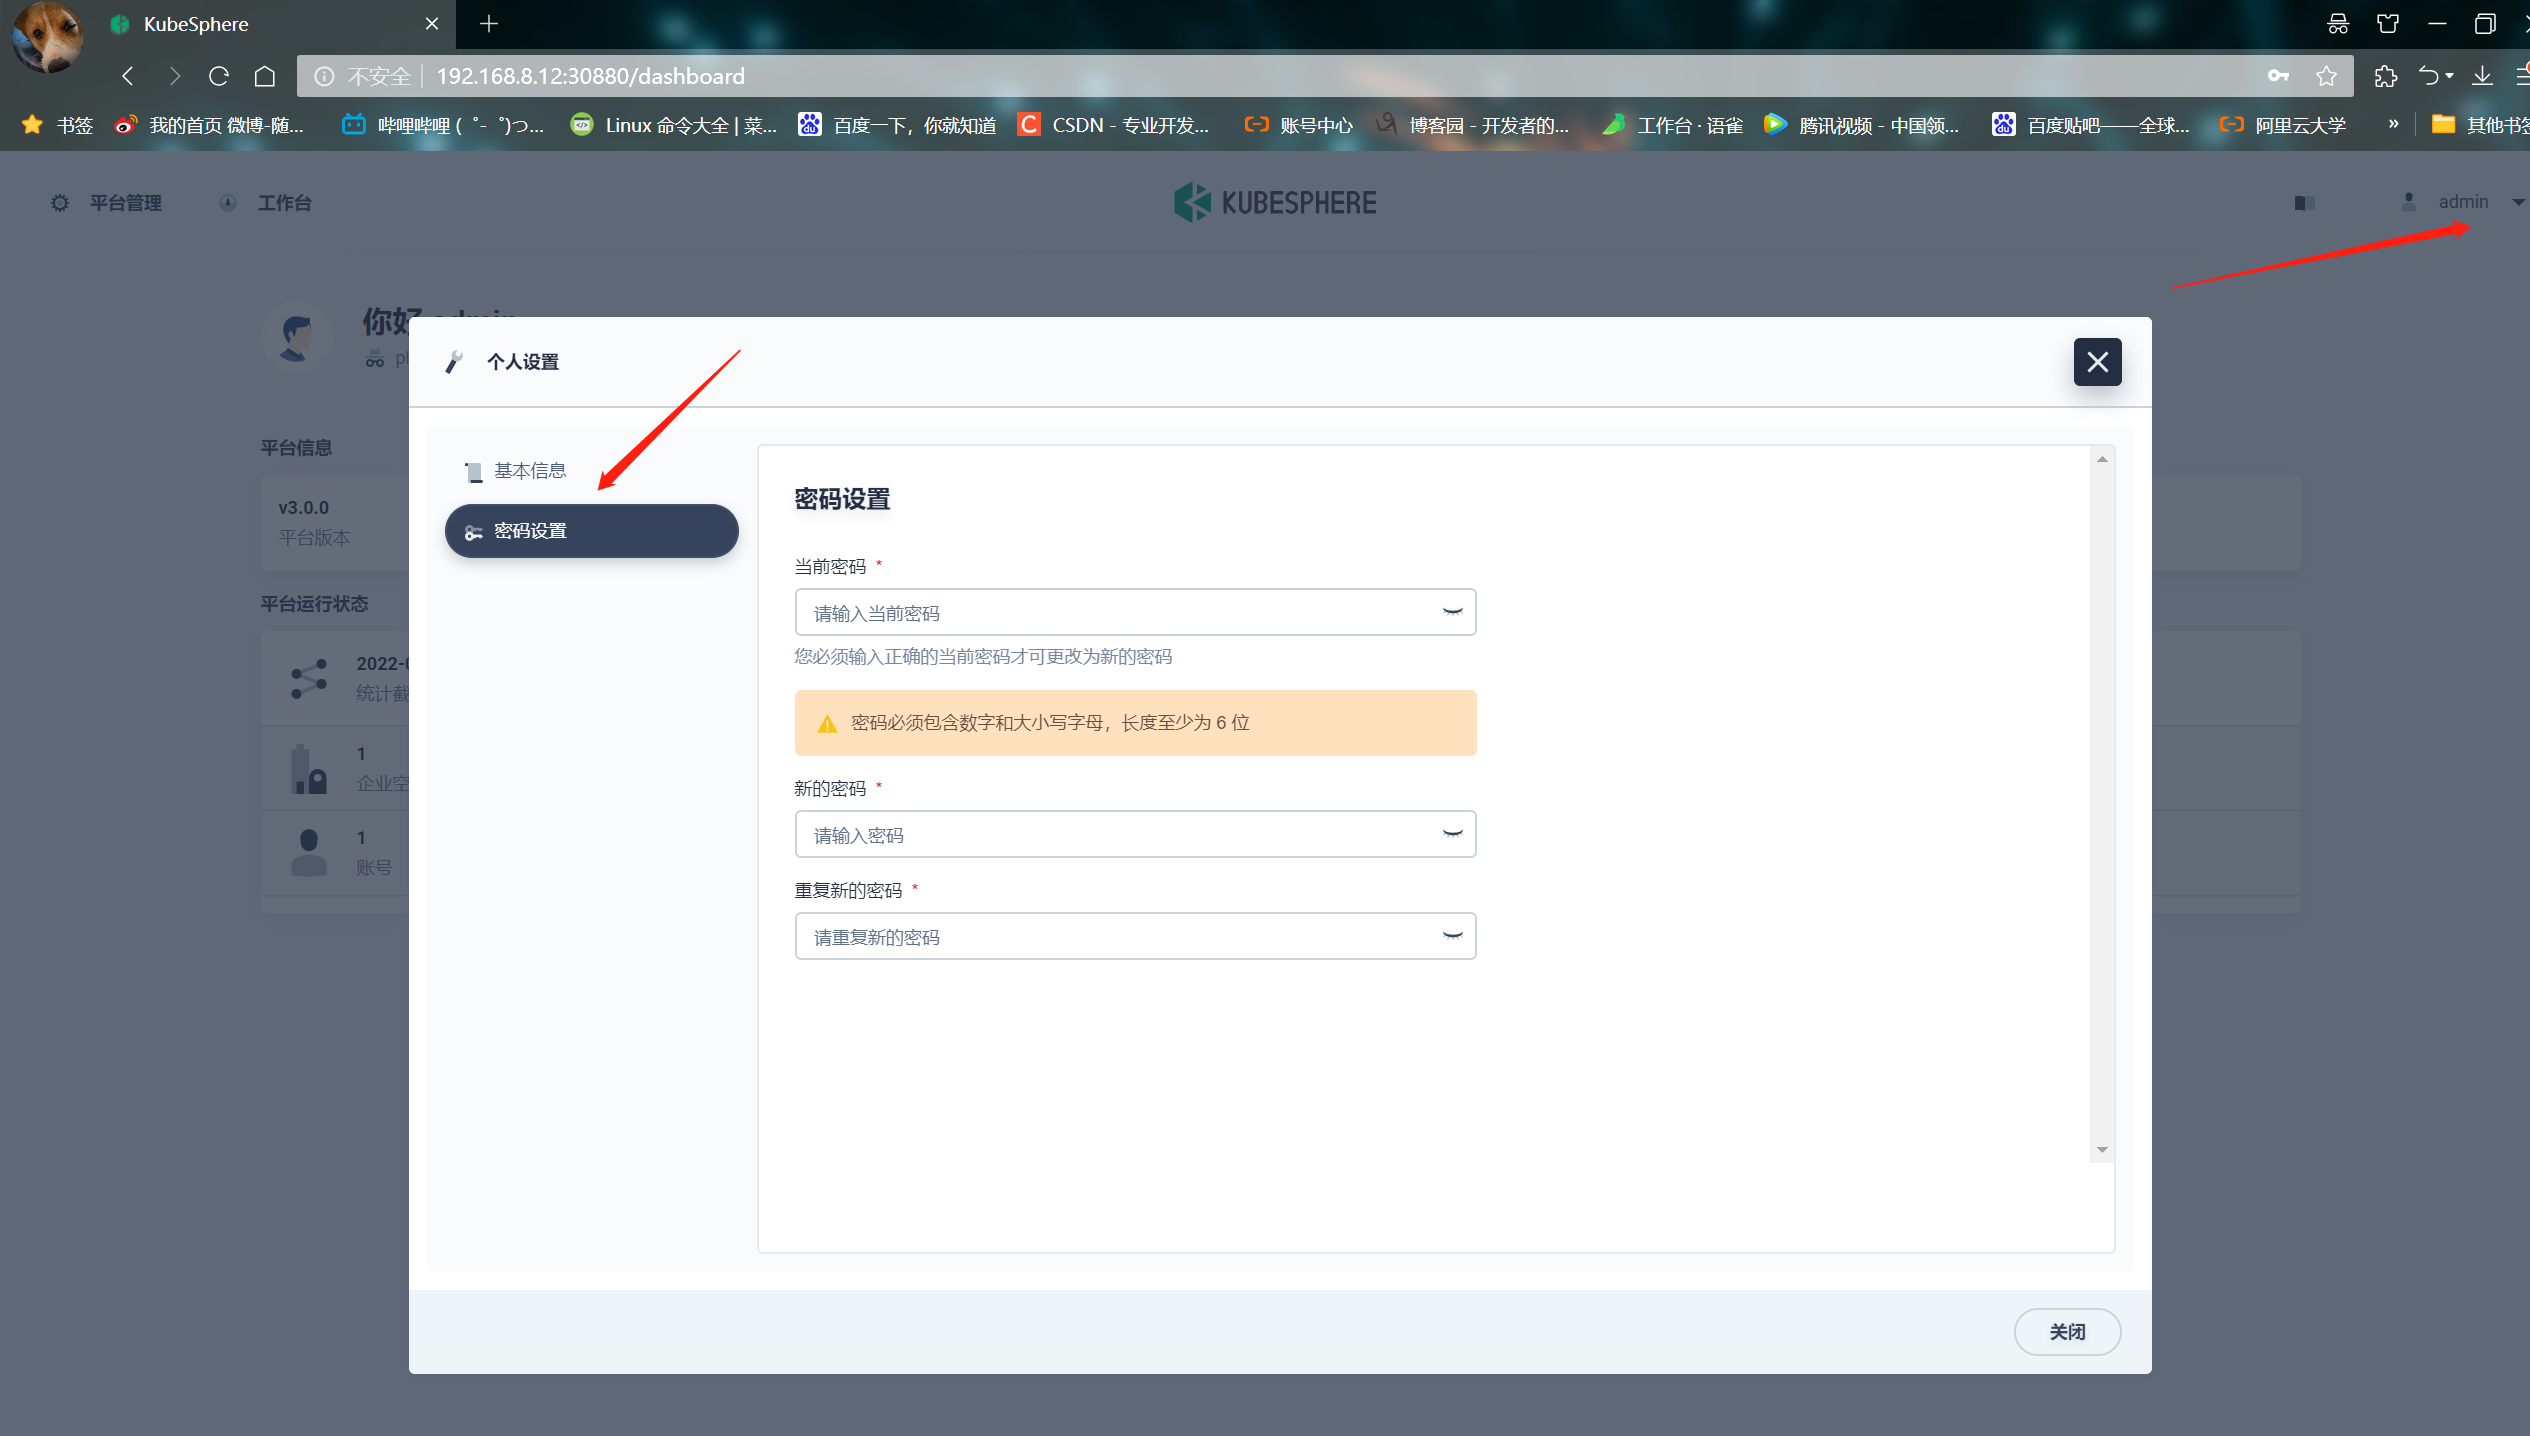Toggle visibility of the new password
This screenshot has height=1436, width=2530.
tap(1452, 834)
